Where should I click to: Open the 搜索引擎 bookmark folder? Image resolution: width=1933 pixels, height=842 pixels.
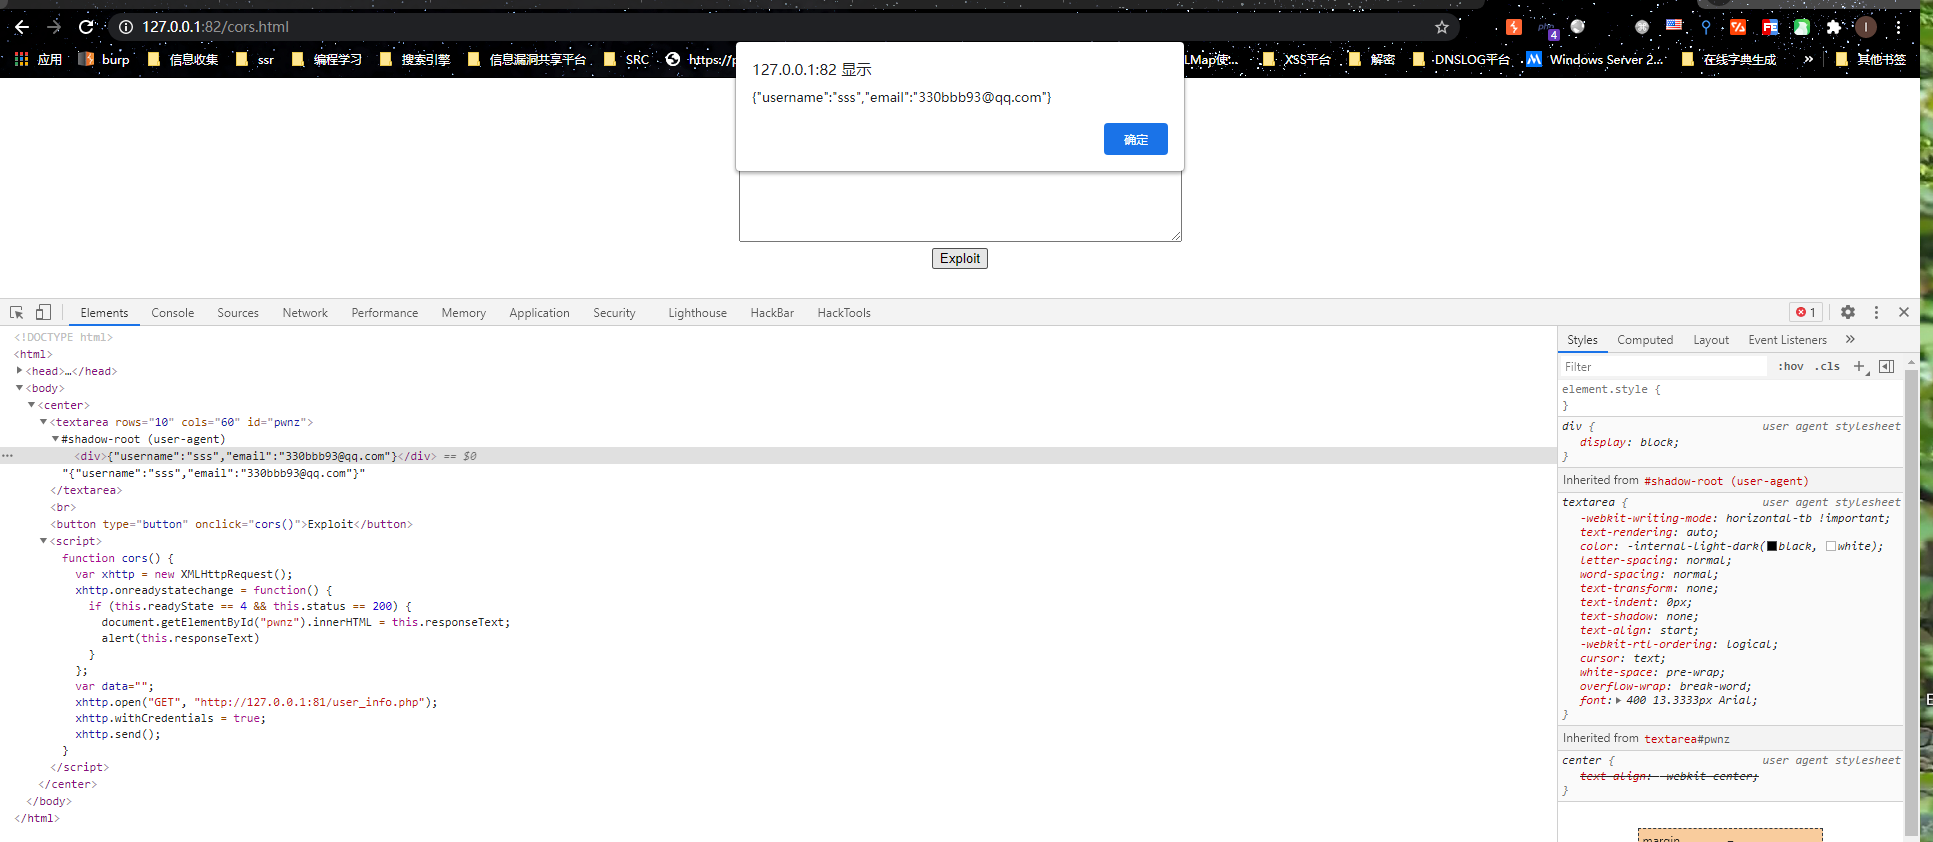coord(414,59)
